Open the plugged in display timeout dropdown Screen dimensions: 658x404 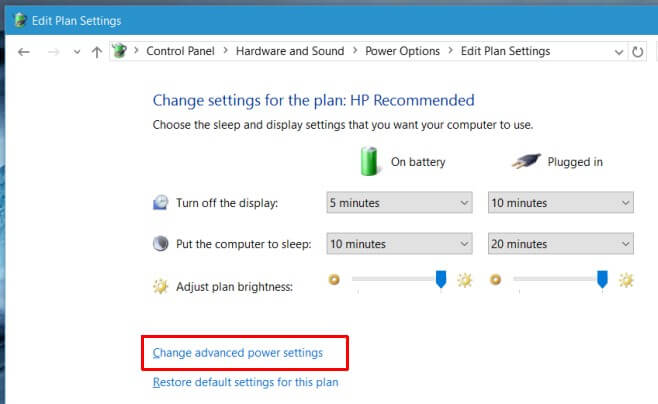561,203
